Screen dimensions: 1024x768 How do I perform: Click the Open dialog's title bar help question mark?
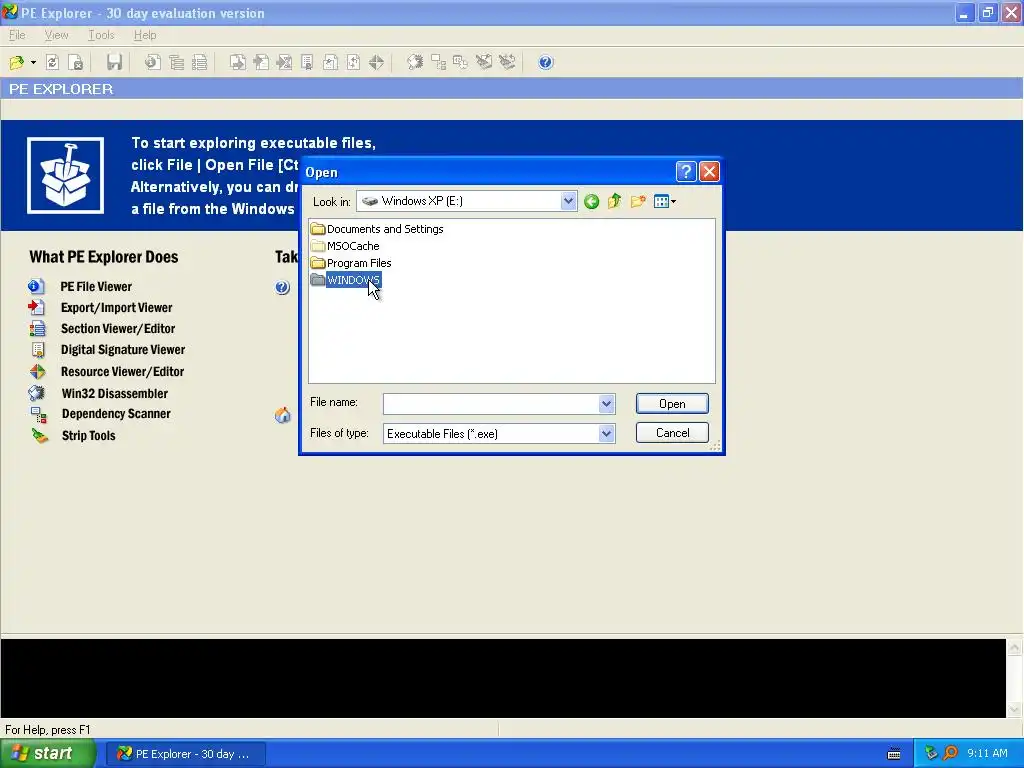coord(686,172)
